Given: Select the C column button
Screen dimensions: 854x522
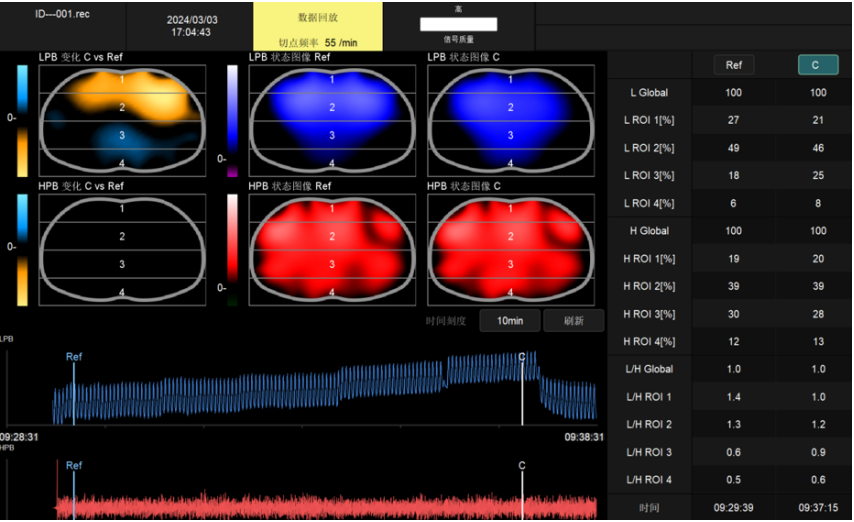Looking at the screenshot, I should click(818, 65).
